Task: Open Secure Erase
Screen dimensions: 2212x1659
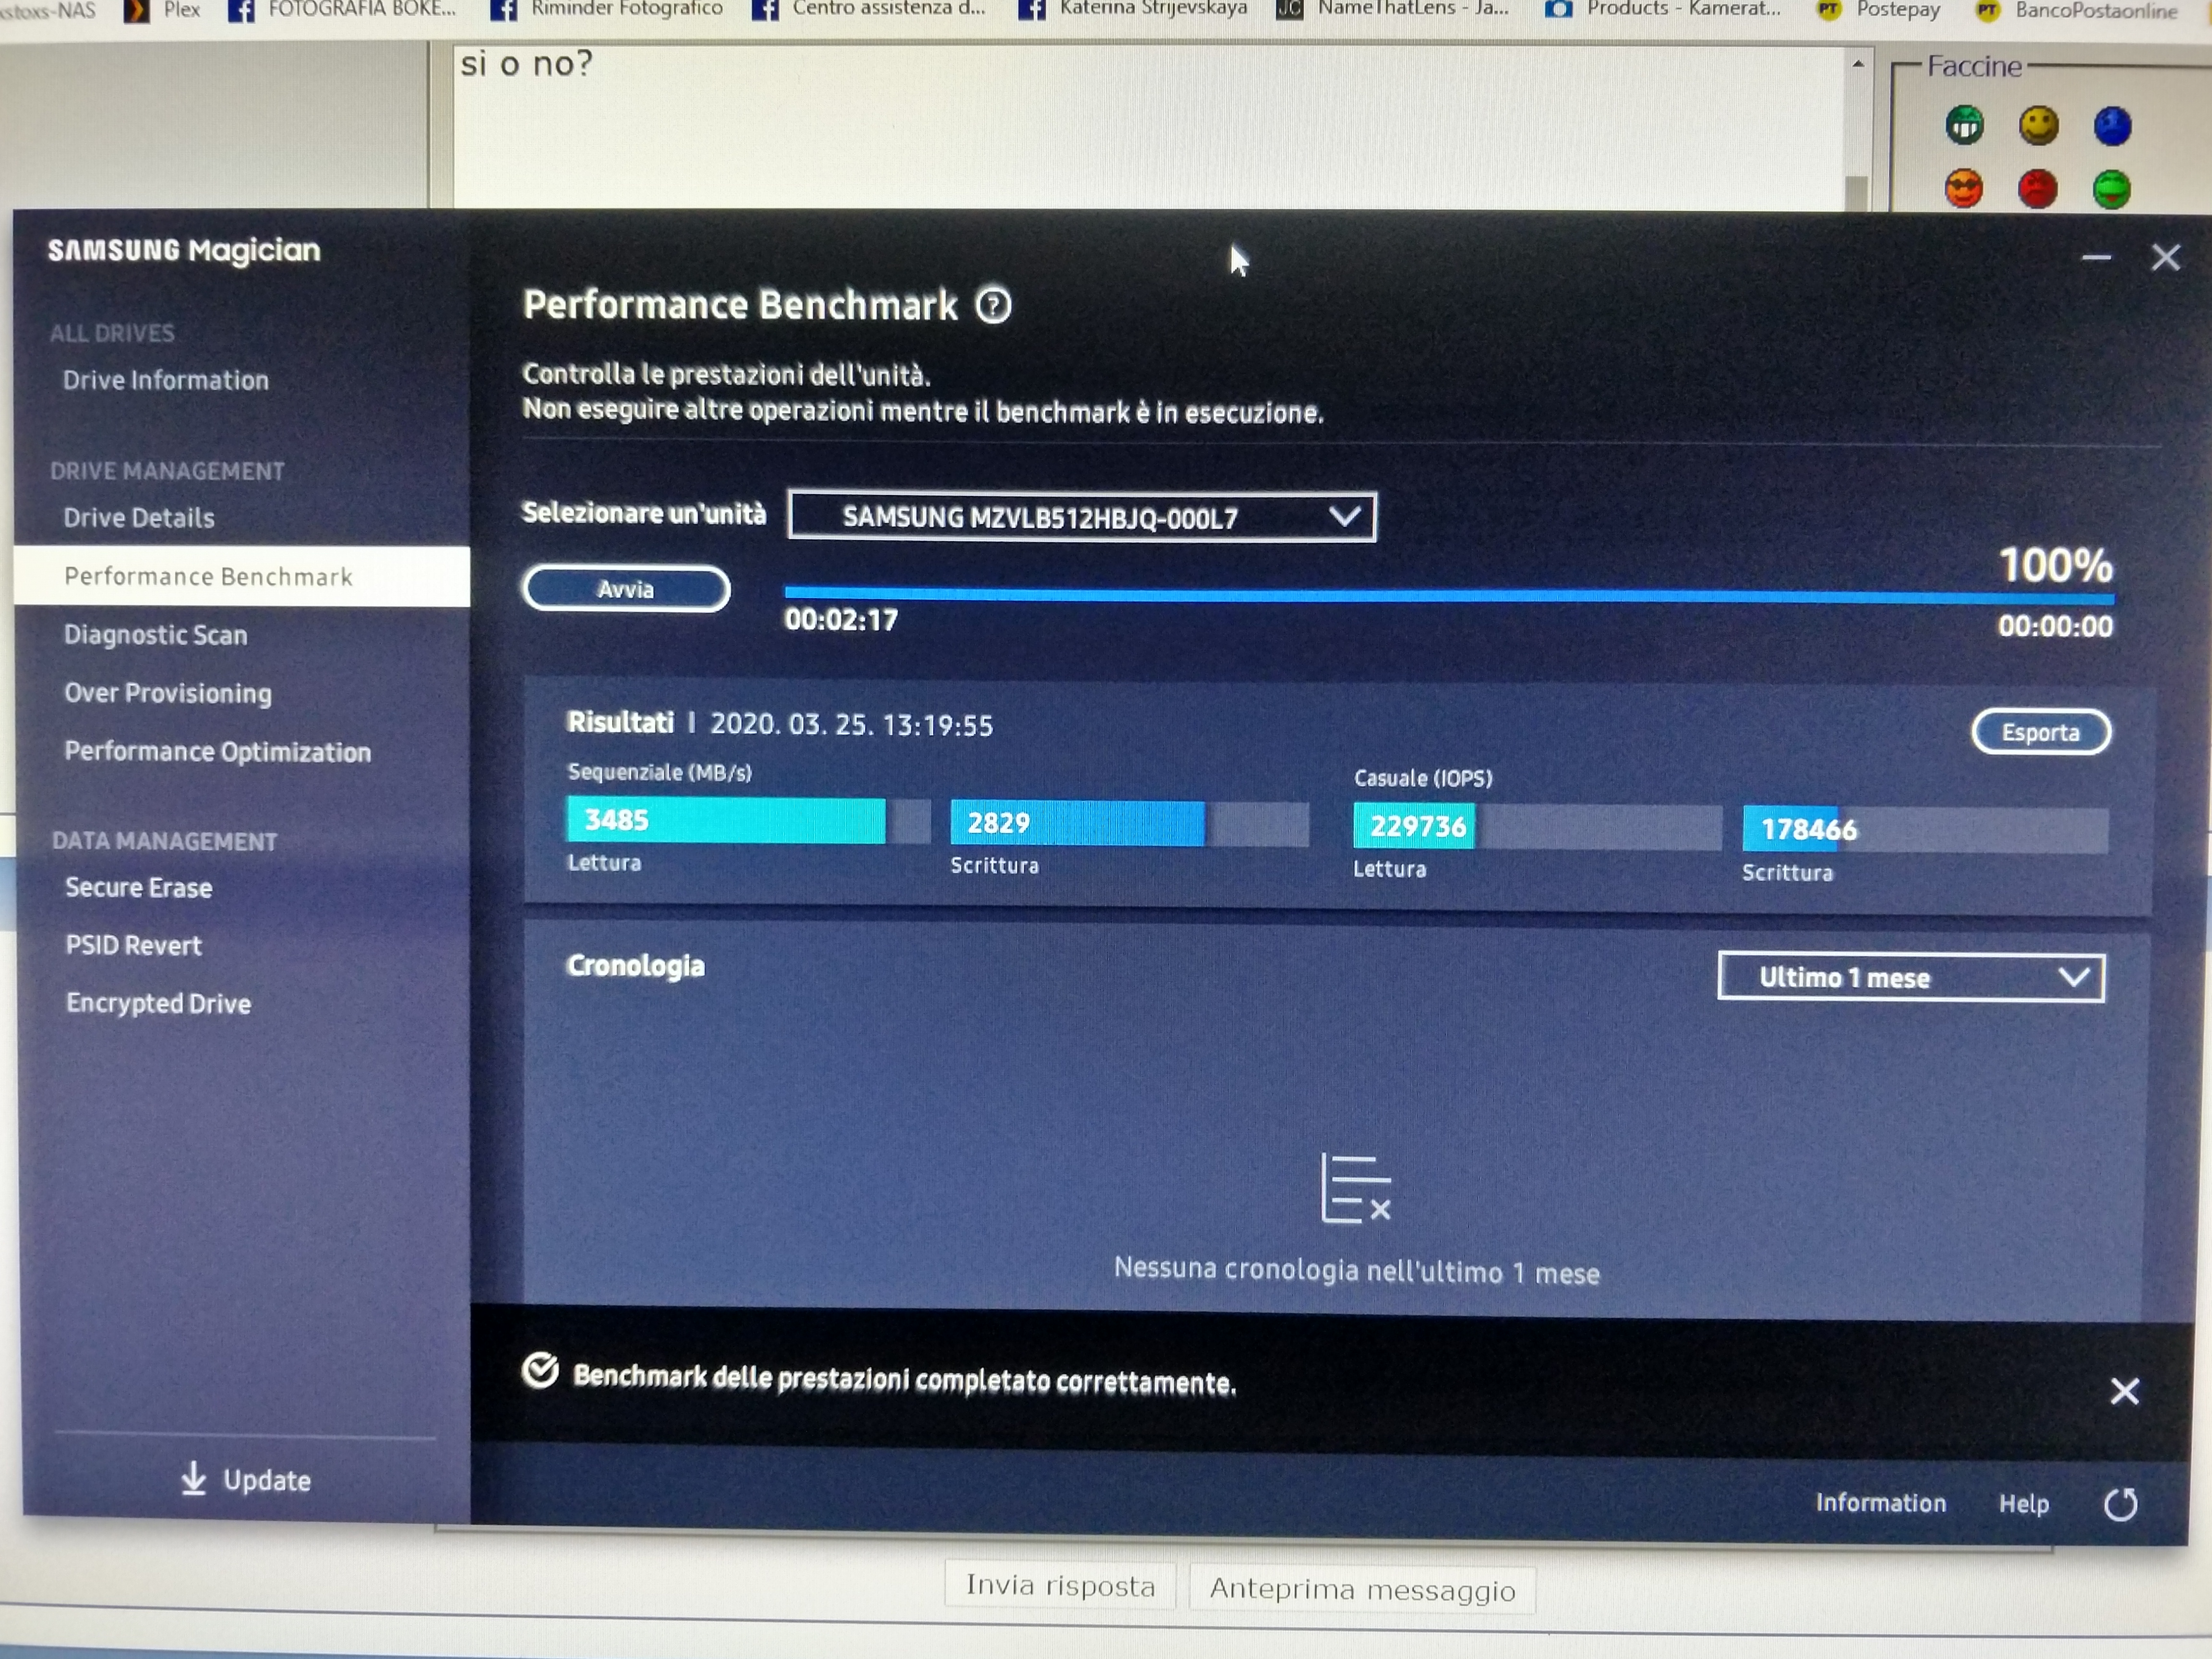Action: pos(139,888)
